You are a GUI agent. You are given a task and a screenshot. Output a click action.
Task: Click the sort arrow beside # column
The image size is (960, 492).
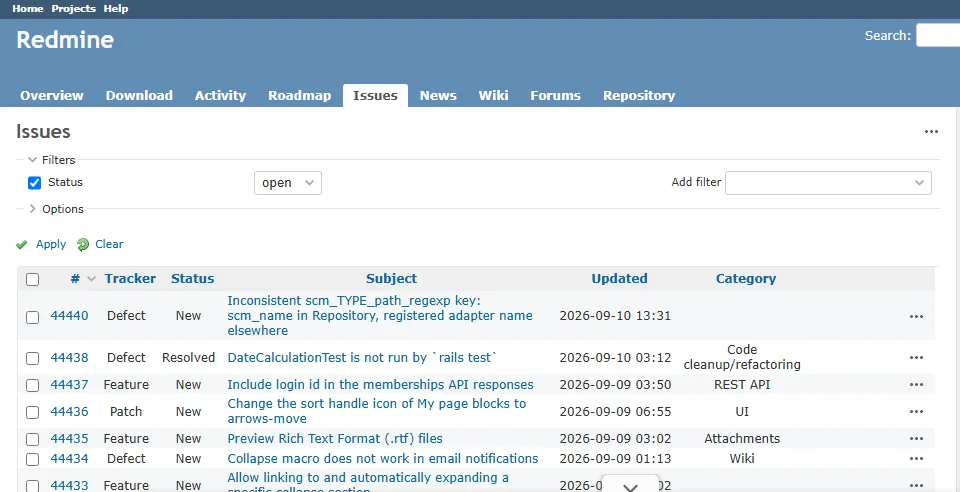(92, 279)
